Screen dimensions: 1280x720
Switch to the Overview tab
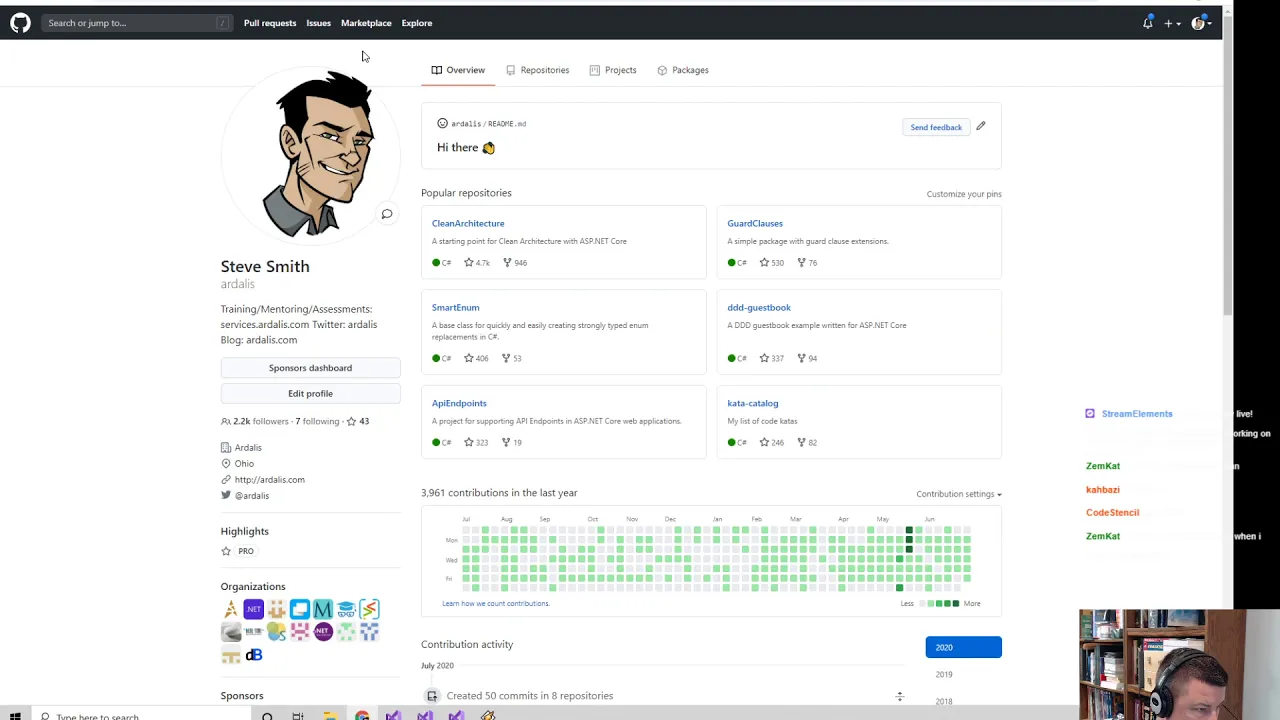point(458,70)
